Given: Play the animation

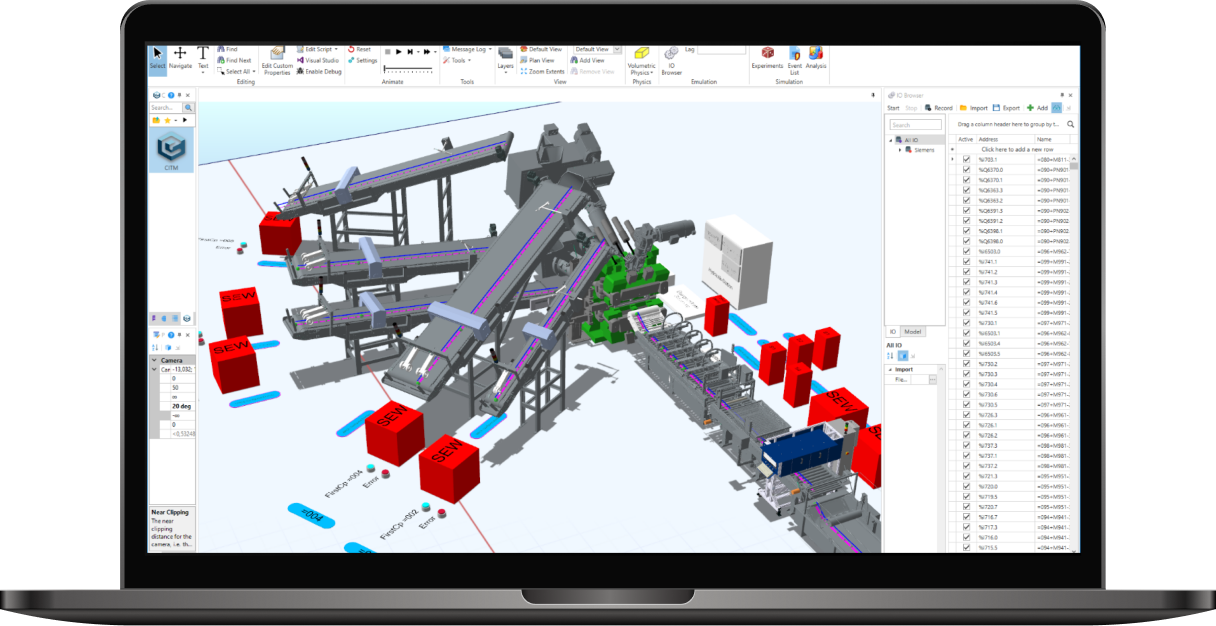Looking at the screenshot, I should (398, 51).
